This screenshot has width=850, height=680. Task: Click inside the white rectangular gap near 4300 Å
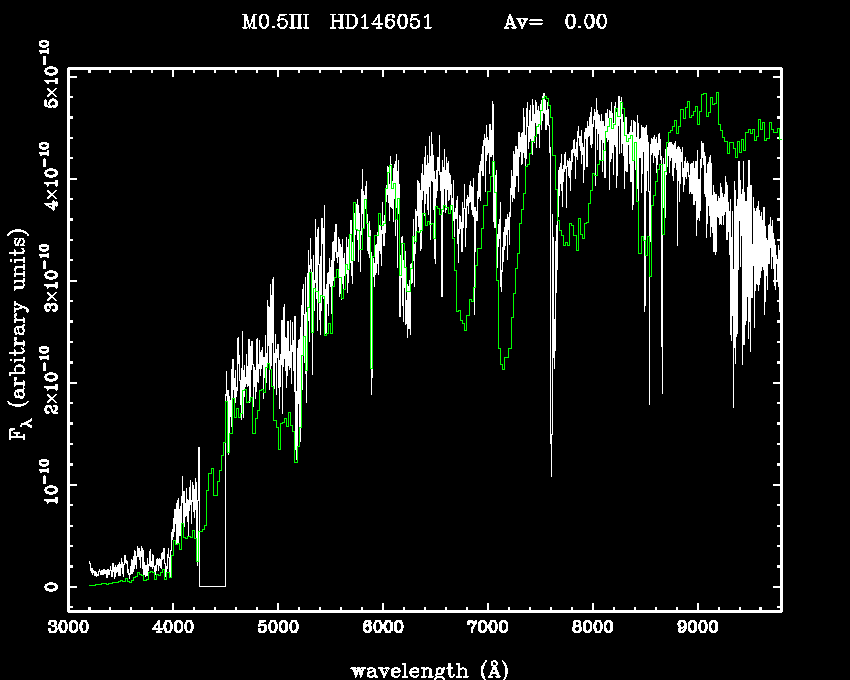(x=212, y=560)
